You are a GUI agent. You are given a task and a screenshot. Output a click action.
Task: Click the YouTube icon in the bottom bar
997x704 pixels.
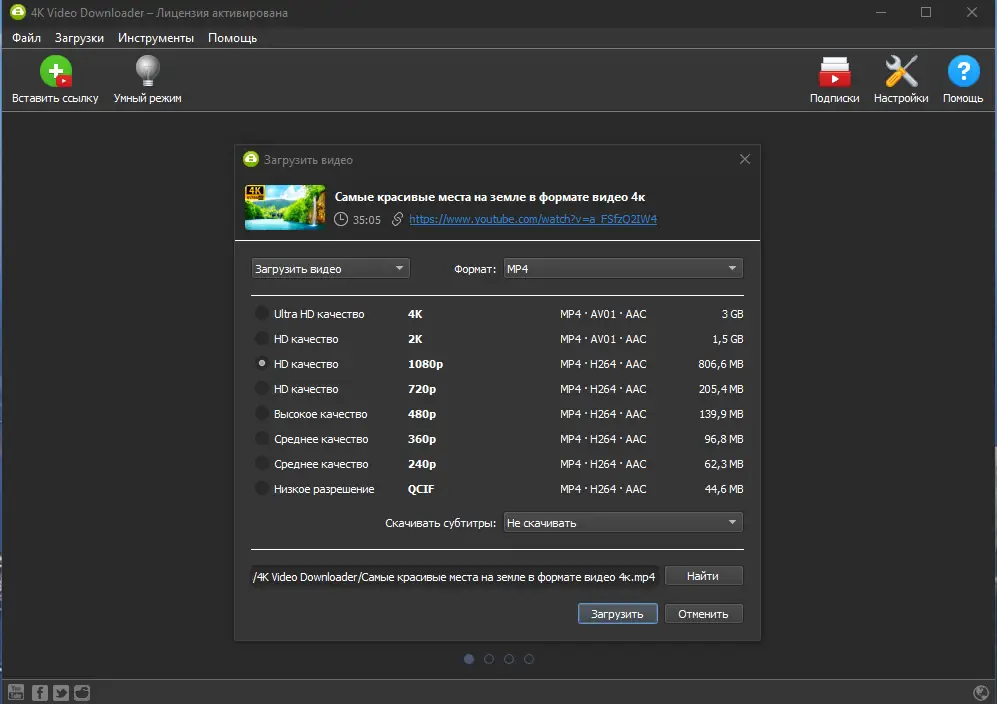[17, 693]
